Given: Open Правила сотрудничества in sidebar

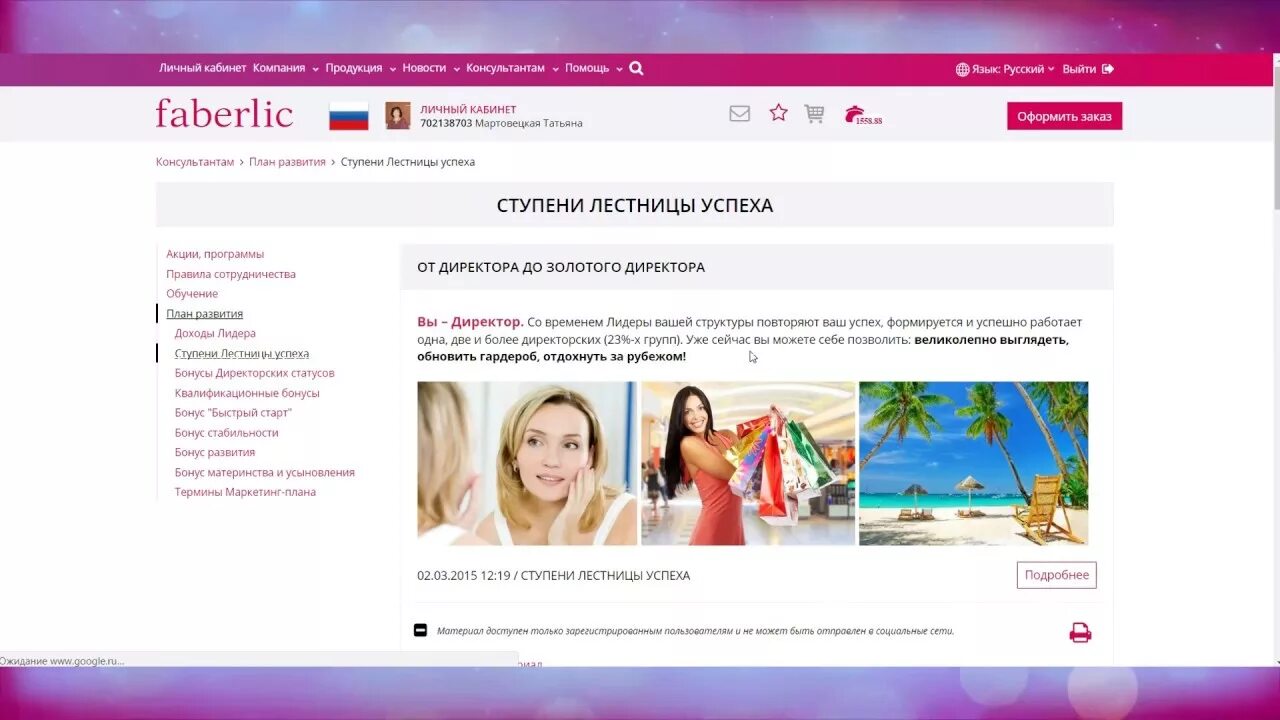Looking at the screenshot, I should 231,274.
